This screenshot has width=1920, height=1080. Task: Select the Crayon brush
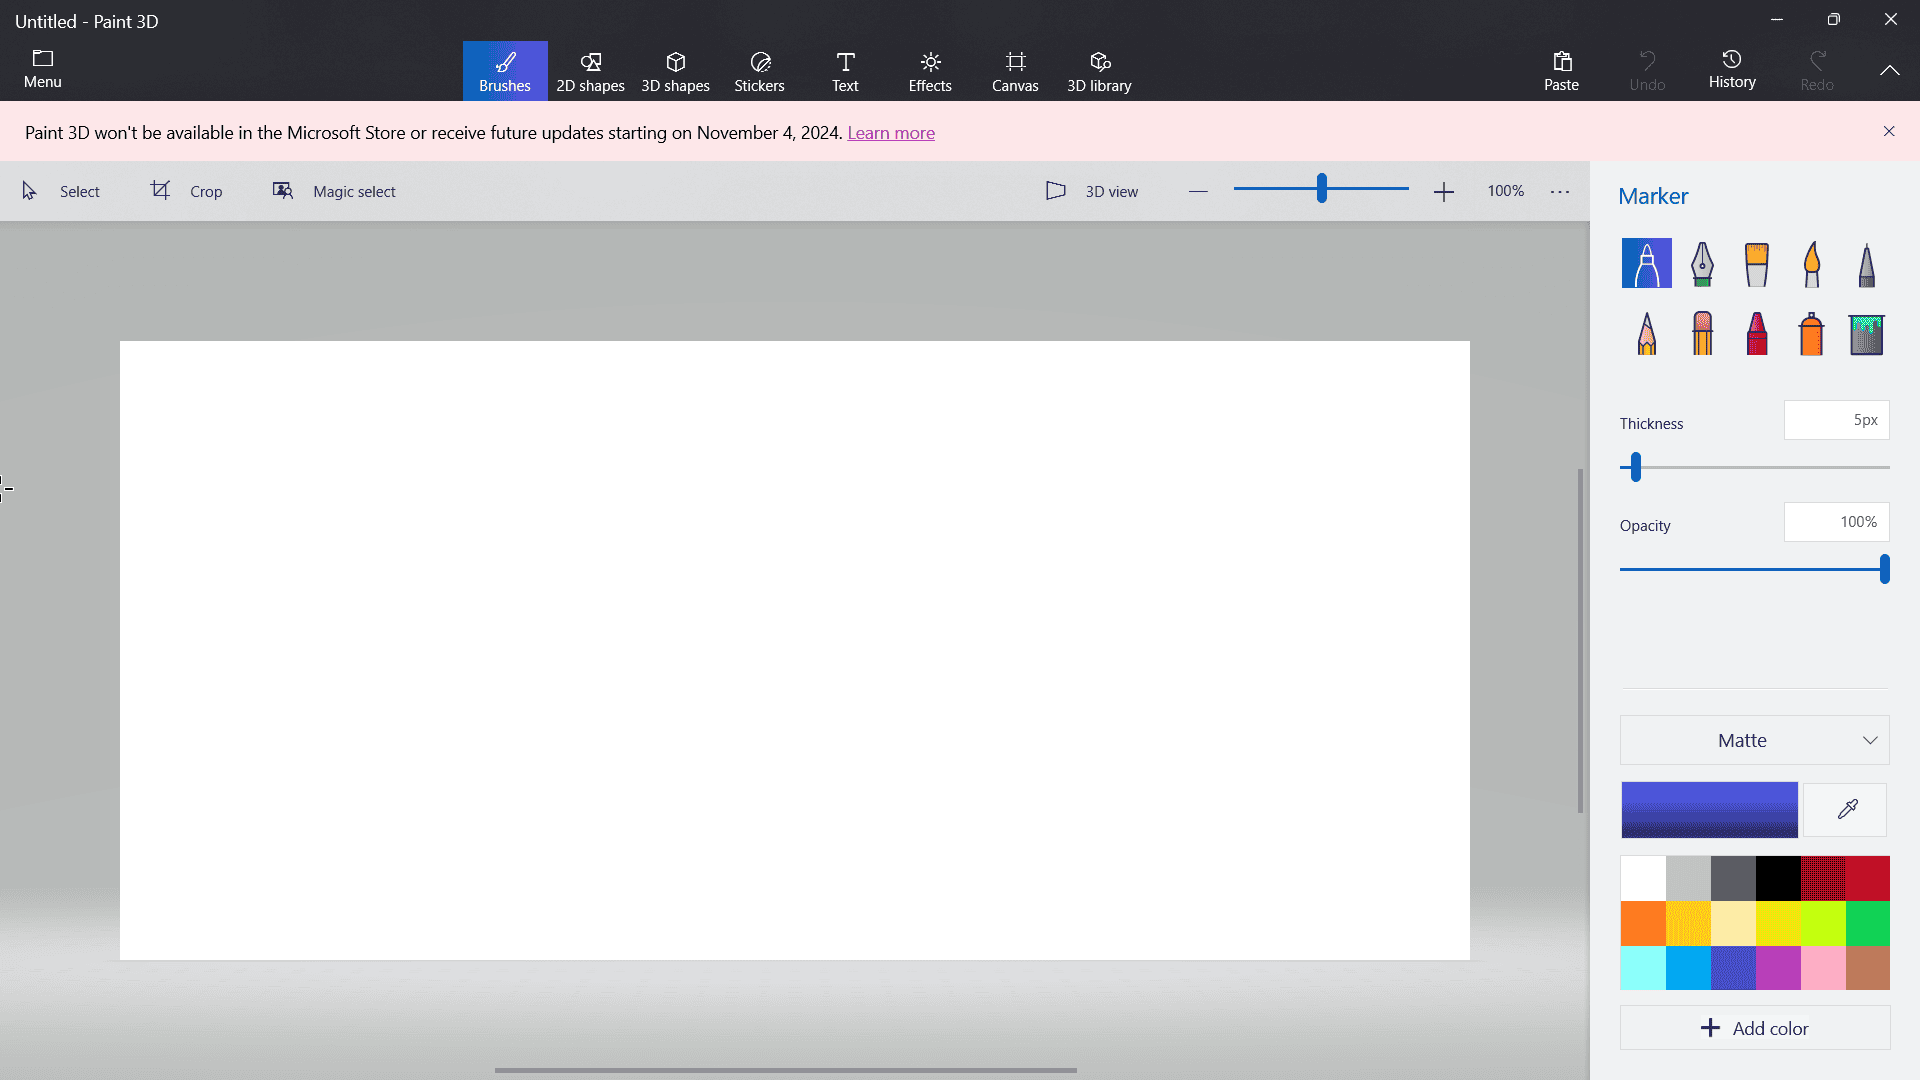click(x=1756, y=333)
